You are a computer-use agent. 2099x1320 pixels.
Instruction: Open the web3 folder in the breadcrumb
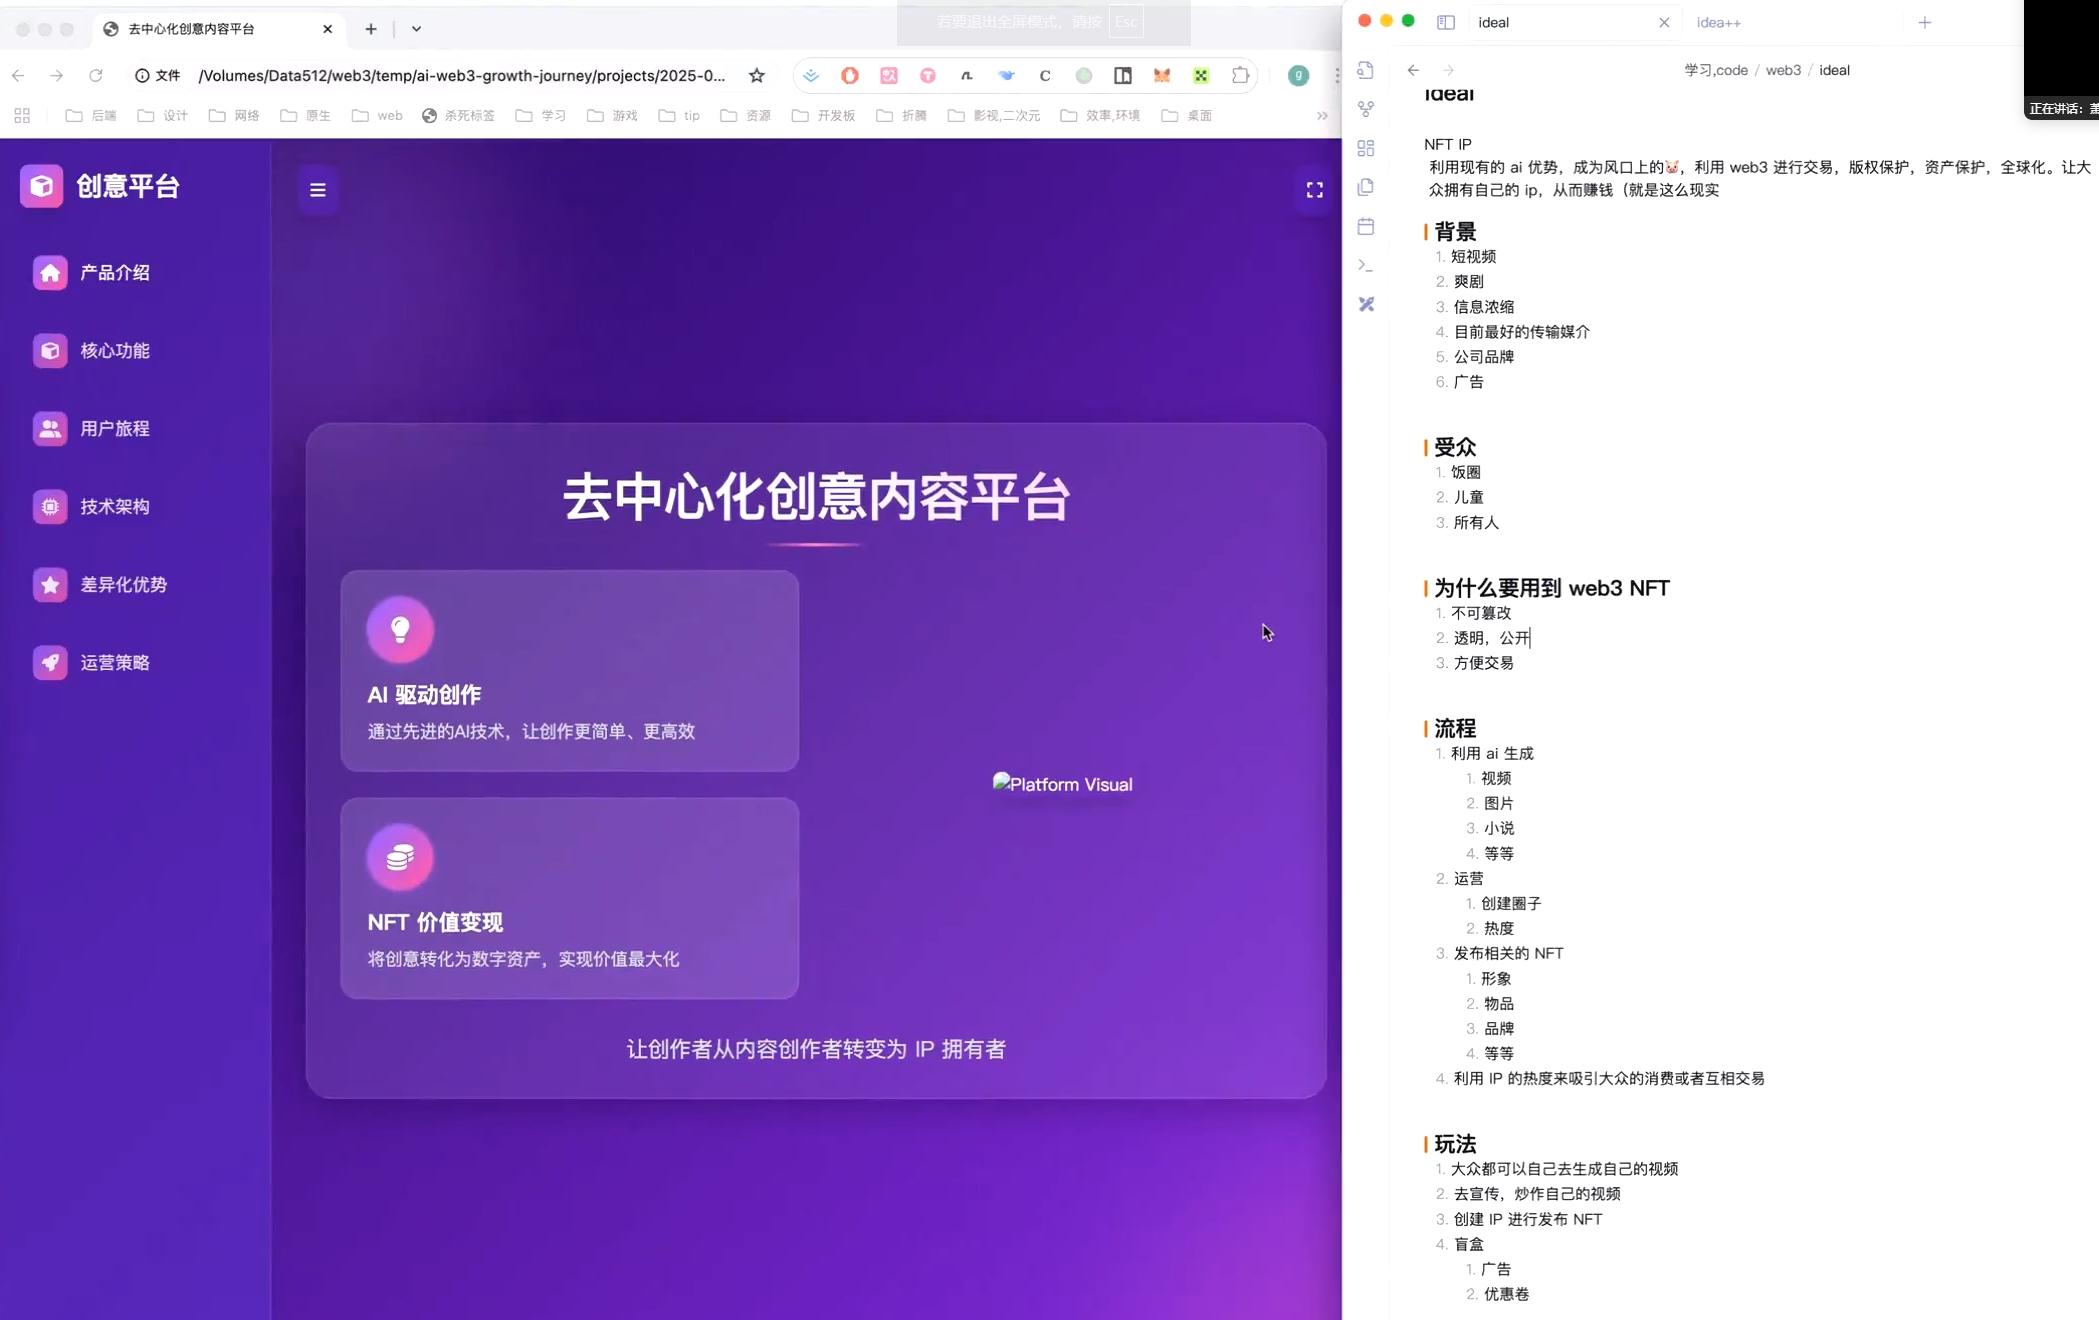(x=1782, y=70)
